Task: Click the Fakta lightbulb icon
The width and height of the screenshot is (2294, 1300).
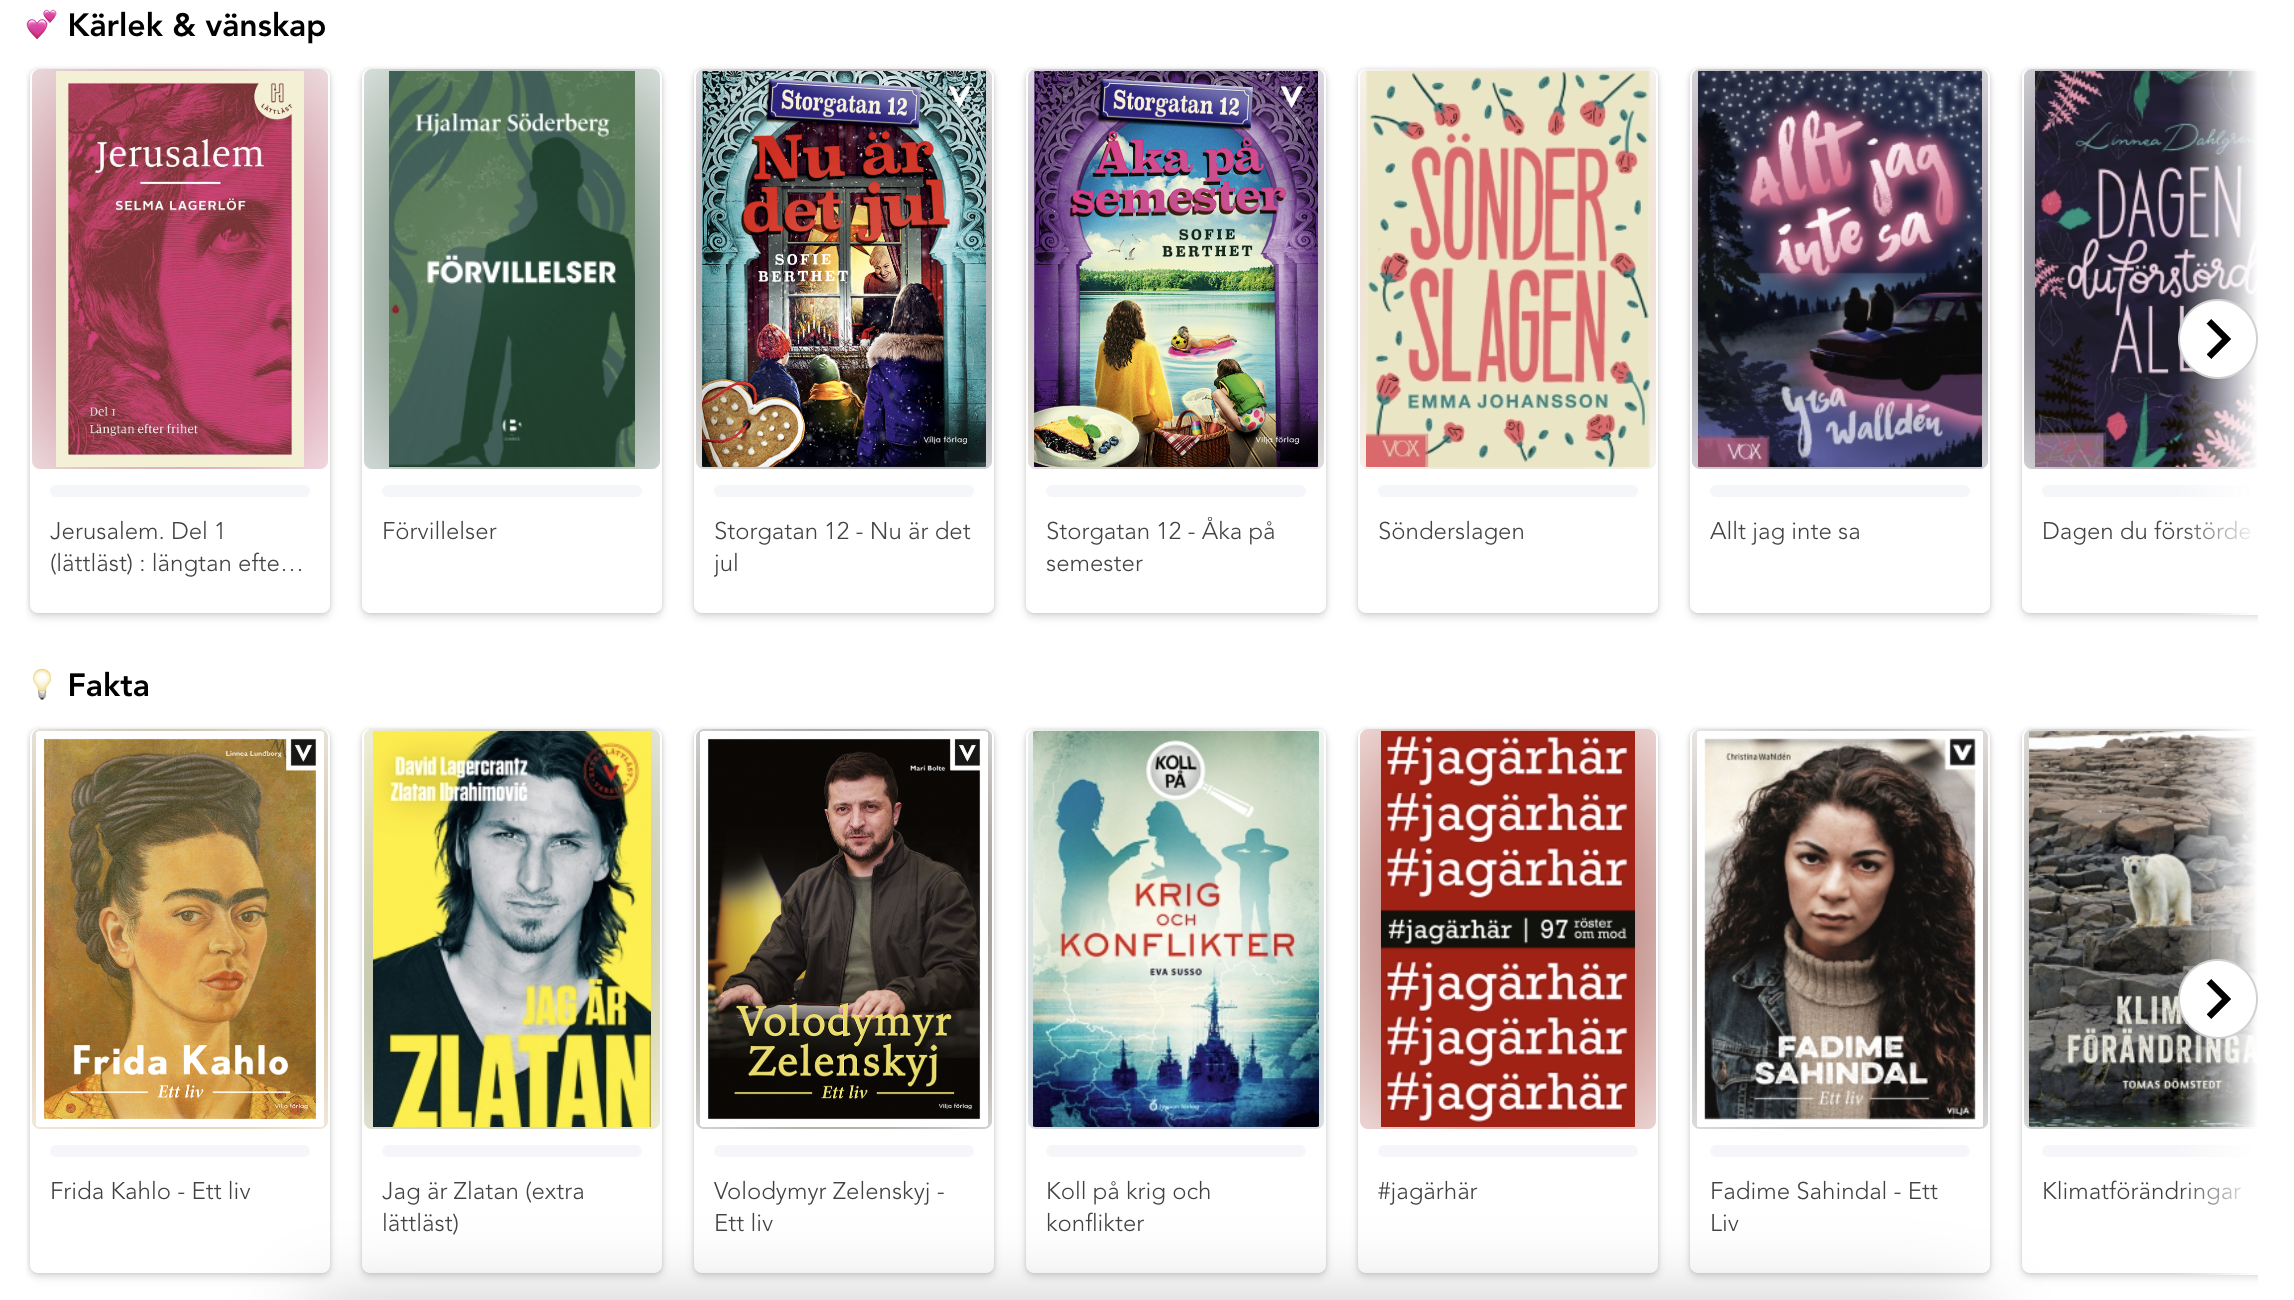Action: pyautogui.click(x=42, y=685)
